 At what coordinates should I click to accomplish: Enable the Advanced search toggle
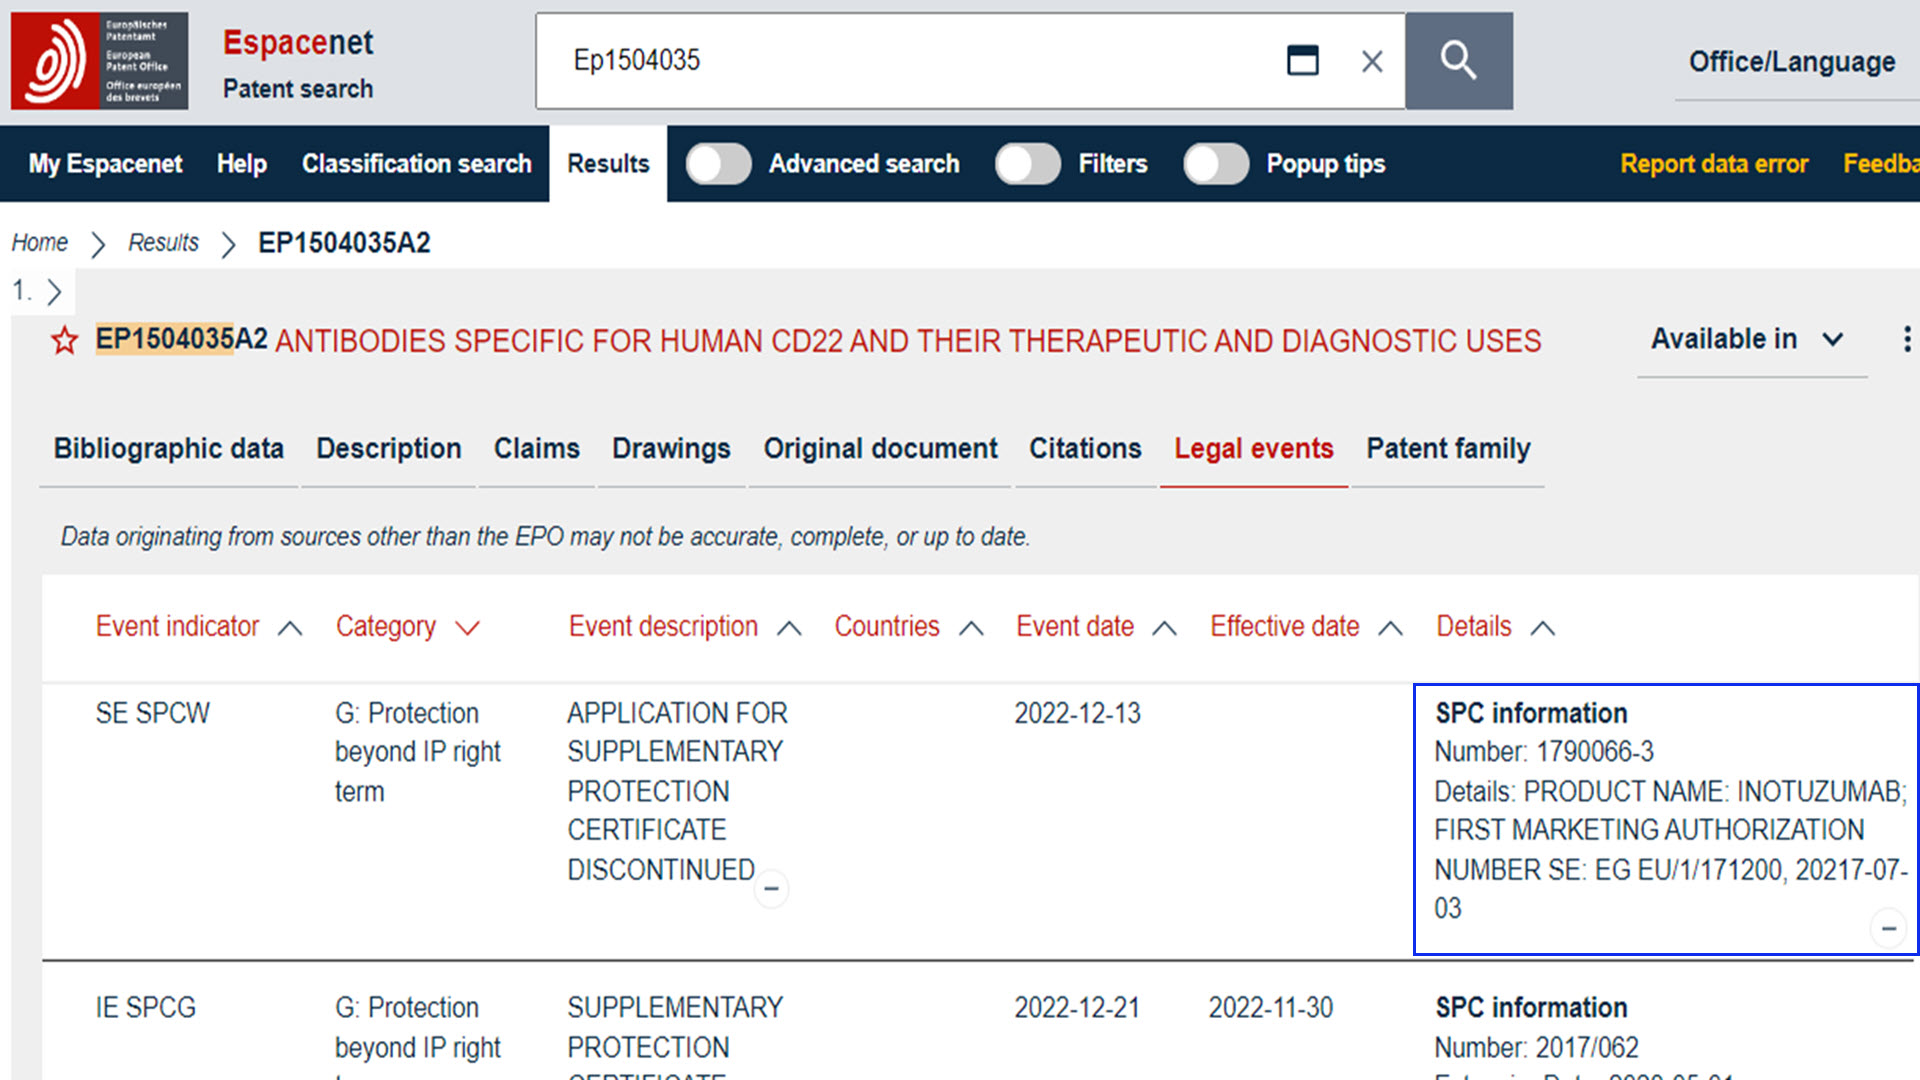tap(718, 164)
